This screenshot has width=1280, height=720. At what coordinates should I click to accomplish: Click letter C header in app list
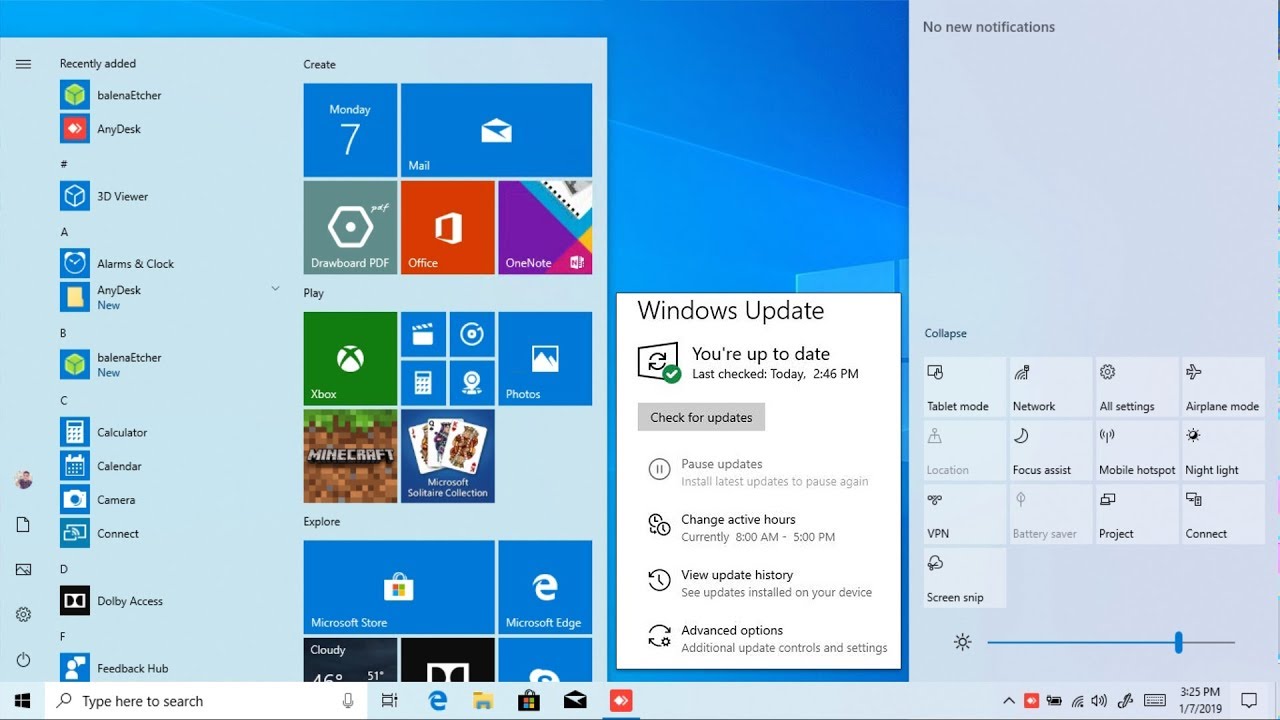64,401
